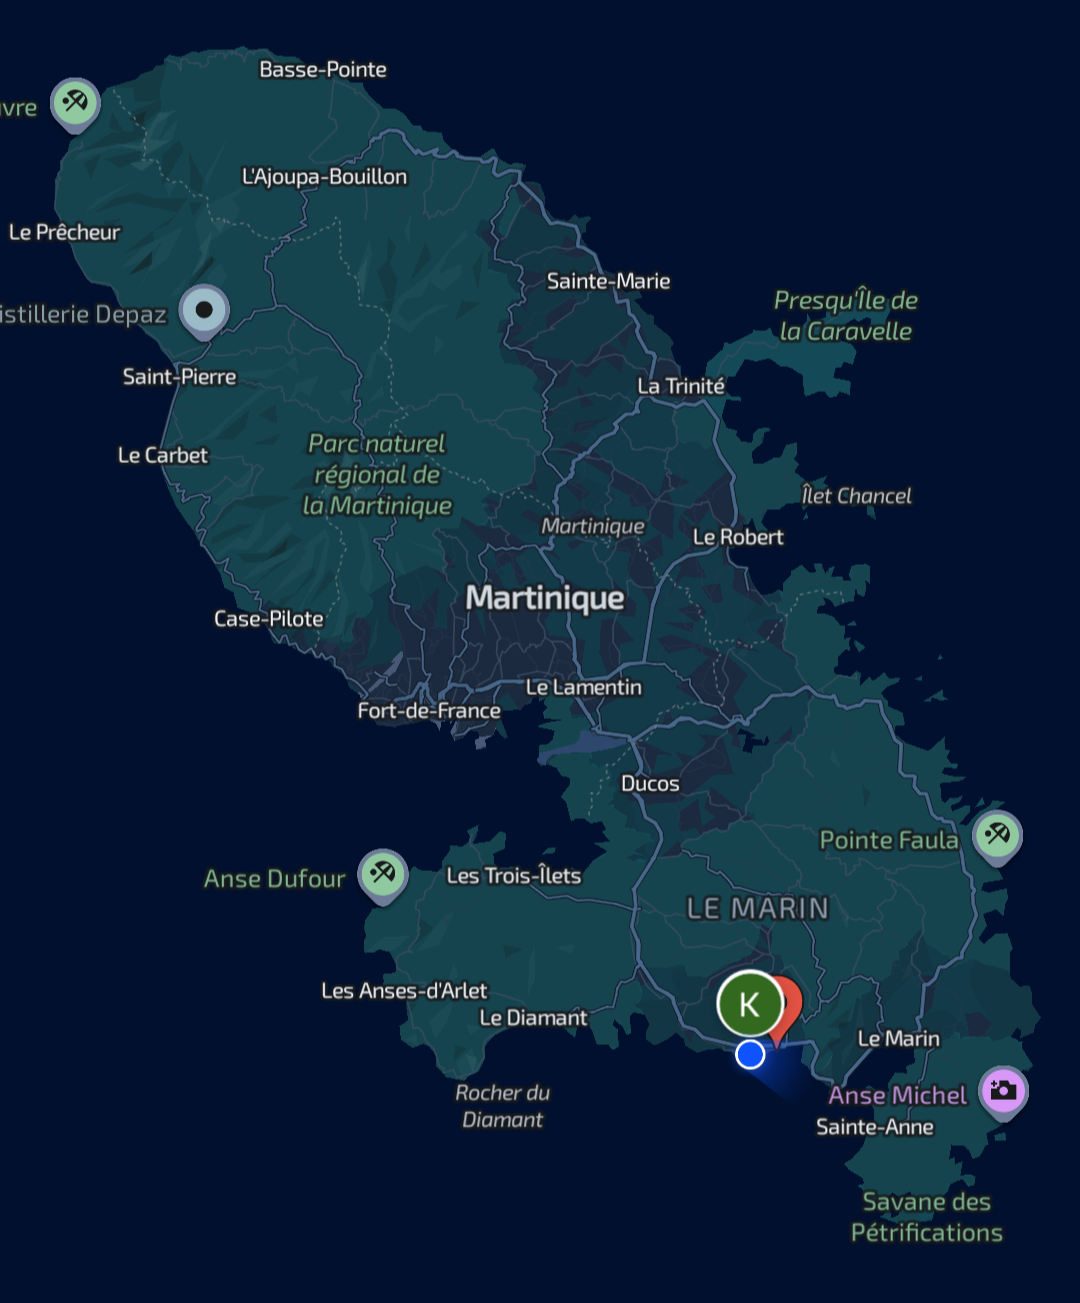Viewport: 1080px width, 1303px height.
Task: Tap the Îlet Chancel island label
Action: (856, 496)
